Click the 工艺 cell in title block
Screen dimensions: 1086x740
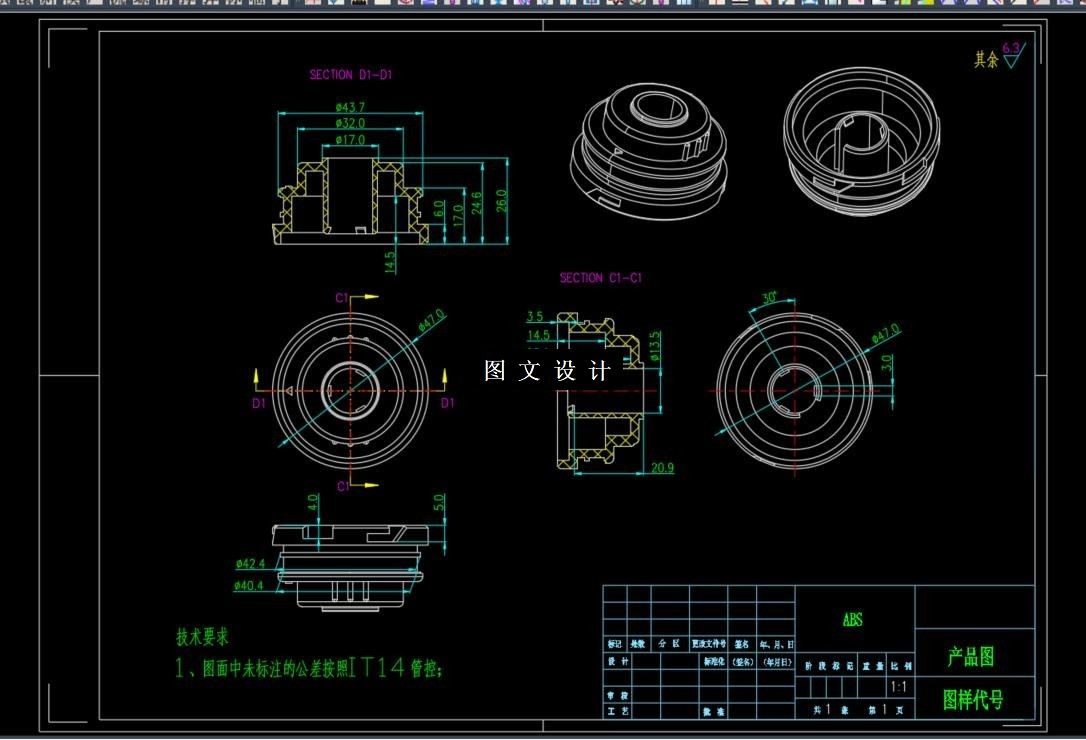tap(618, 711)
